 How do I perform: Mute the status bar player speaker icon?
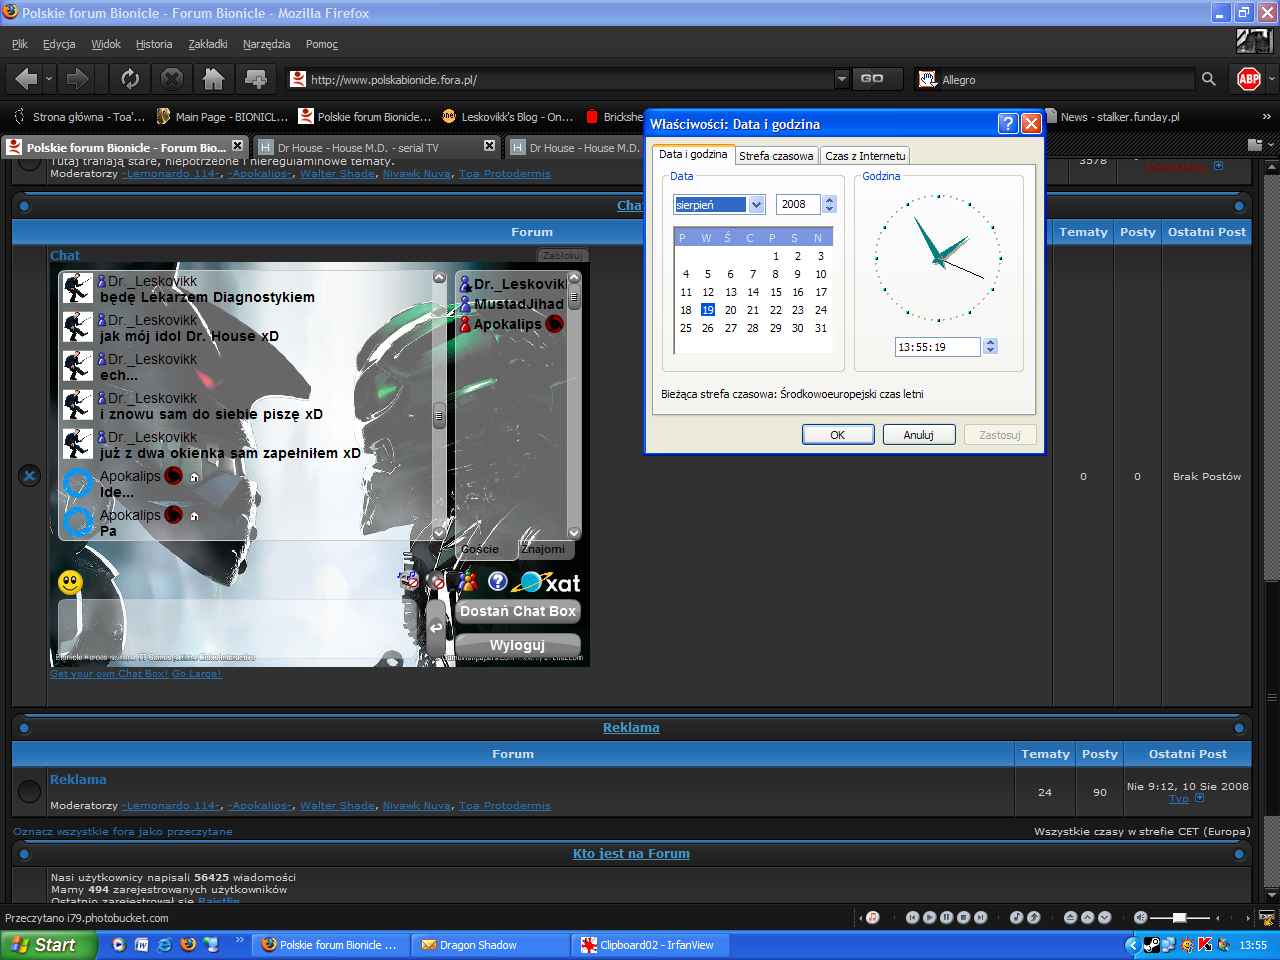pyautogui.click(x=1140, y=917)
